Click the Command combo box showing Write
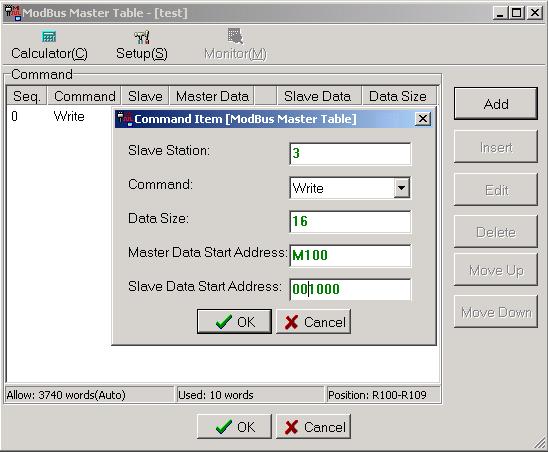548x452 pixels. point(350,188)
